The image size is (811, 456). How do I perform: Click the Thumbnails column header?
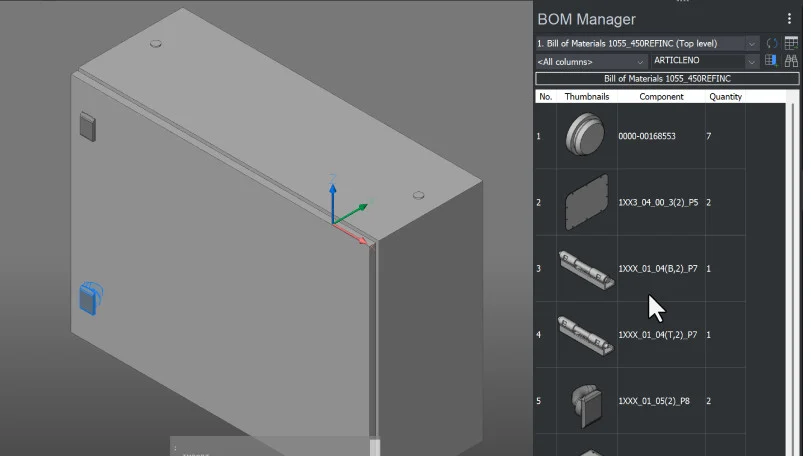point(587,97)
